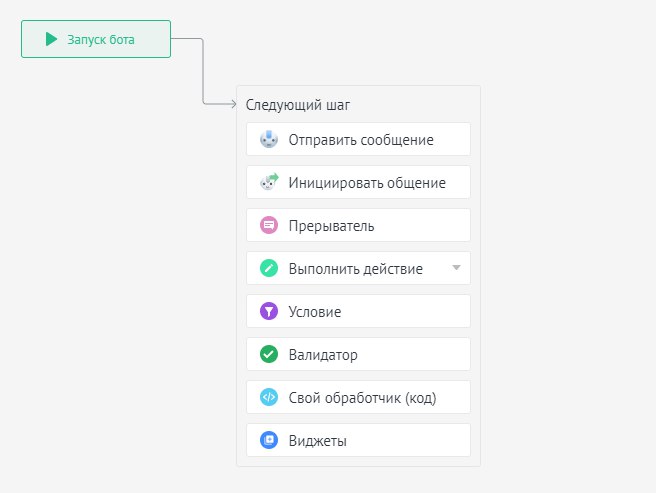The image size is (656, 493).
Task: Select the blue code brackets icon
Action: click(269, 397)
